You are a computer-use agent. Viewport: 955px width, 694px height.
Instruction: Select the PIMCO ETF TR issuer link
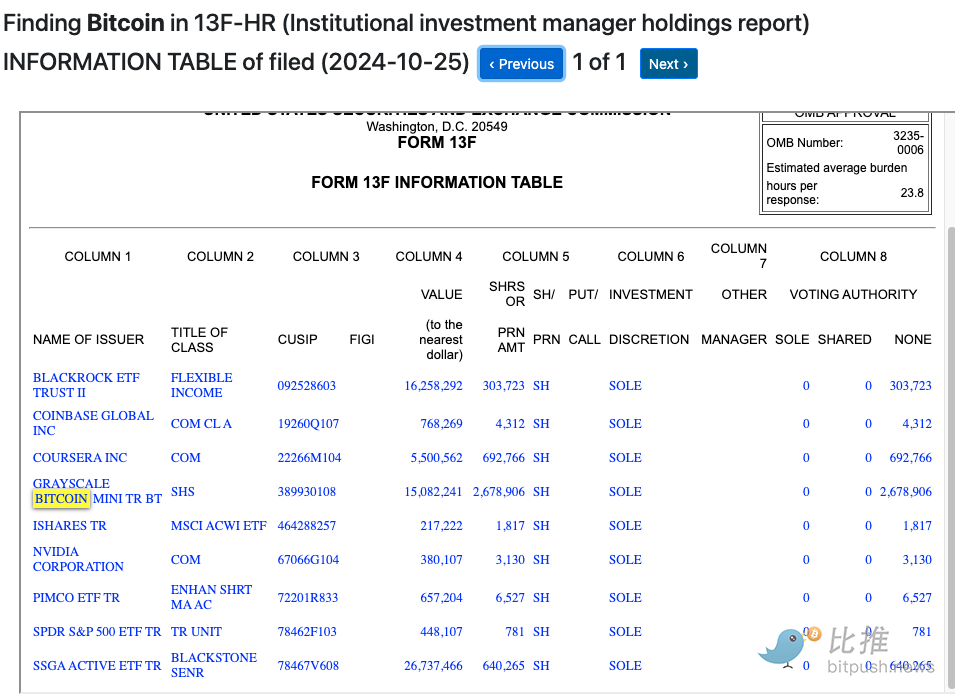(x=76, y=598)
